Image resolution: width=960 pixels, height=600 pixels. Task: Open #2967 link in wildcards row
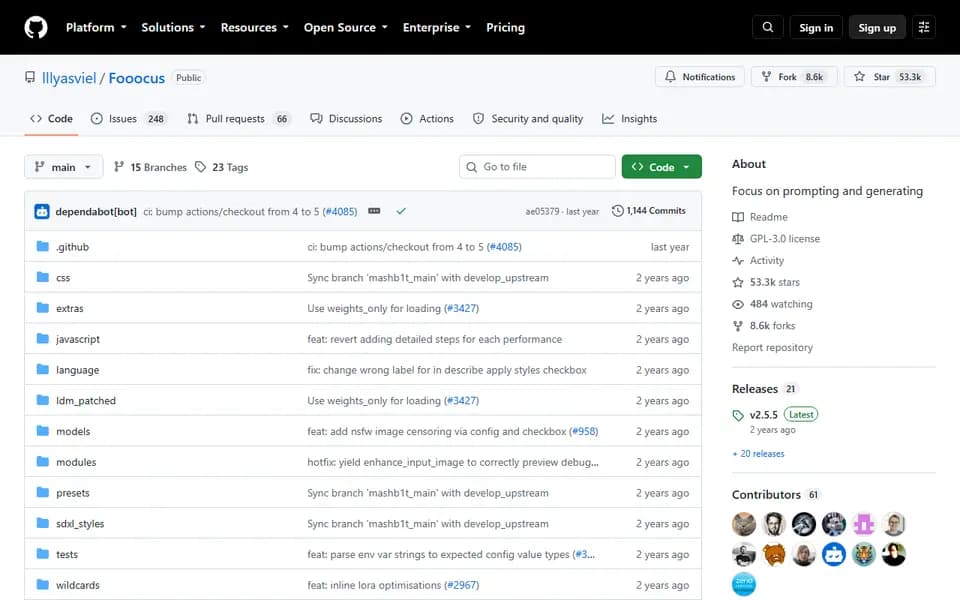point(462,585)
